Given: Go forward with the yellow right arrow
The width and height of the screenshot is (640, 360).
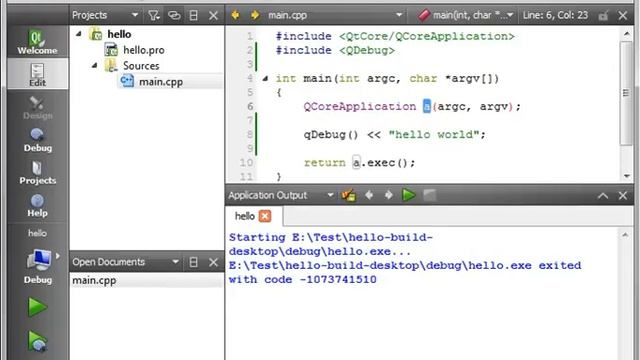Looking at the screenshot, I should (255, 16).
